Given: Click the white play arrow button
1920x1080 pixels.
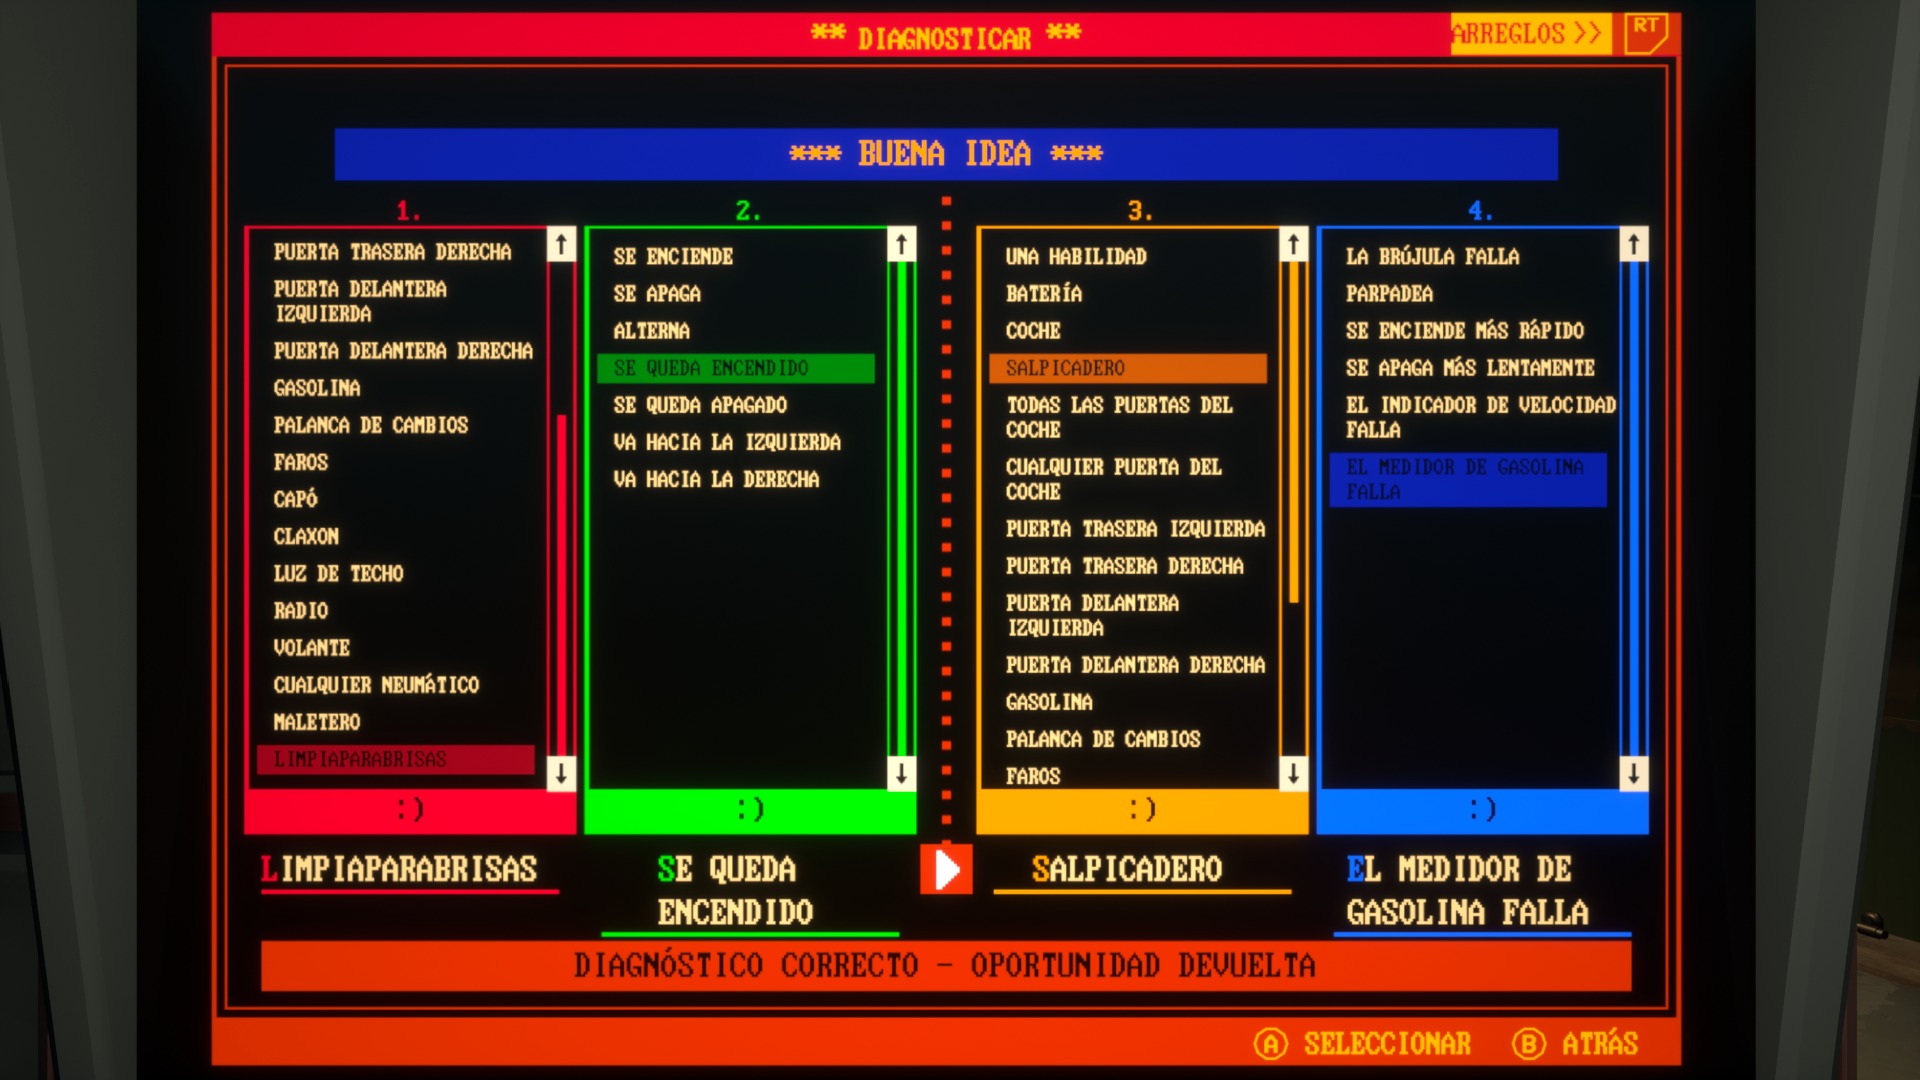Looking at the screenshot, I should [946, 869].
